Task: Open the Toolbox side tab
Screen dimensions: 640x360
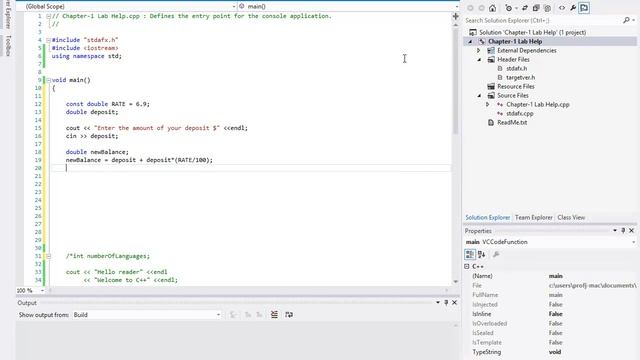Action: click(8, 45)
